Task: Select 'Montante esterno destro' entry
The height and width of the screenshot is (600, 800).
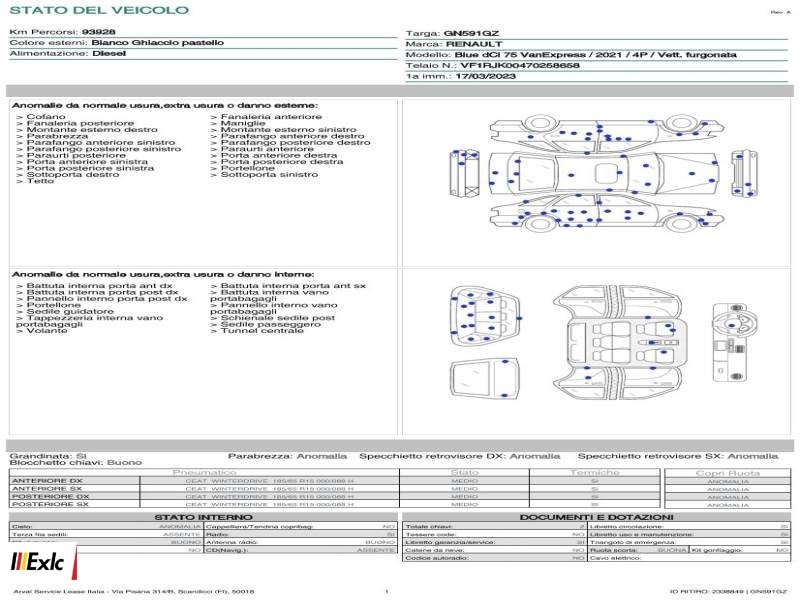Action: point(92,130)
